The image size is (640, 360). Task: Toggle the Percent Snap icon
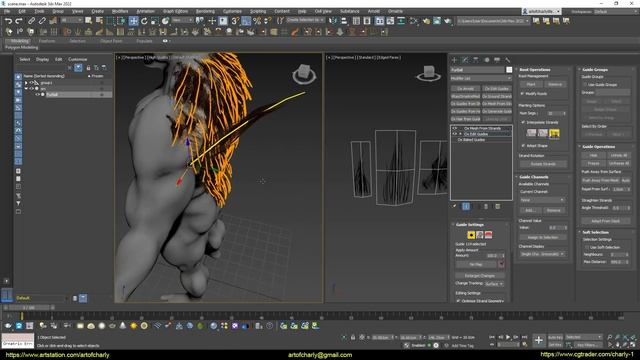coord(257,21)
